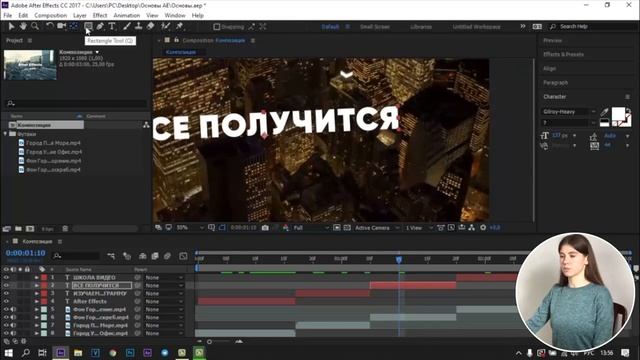
Task: Mute audio speaker of layer 5
Action: 13,309
